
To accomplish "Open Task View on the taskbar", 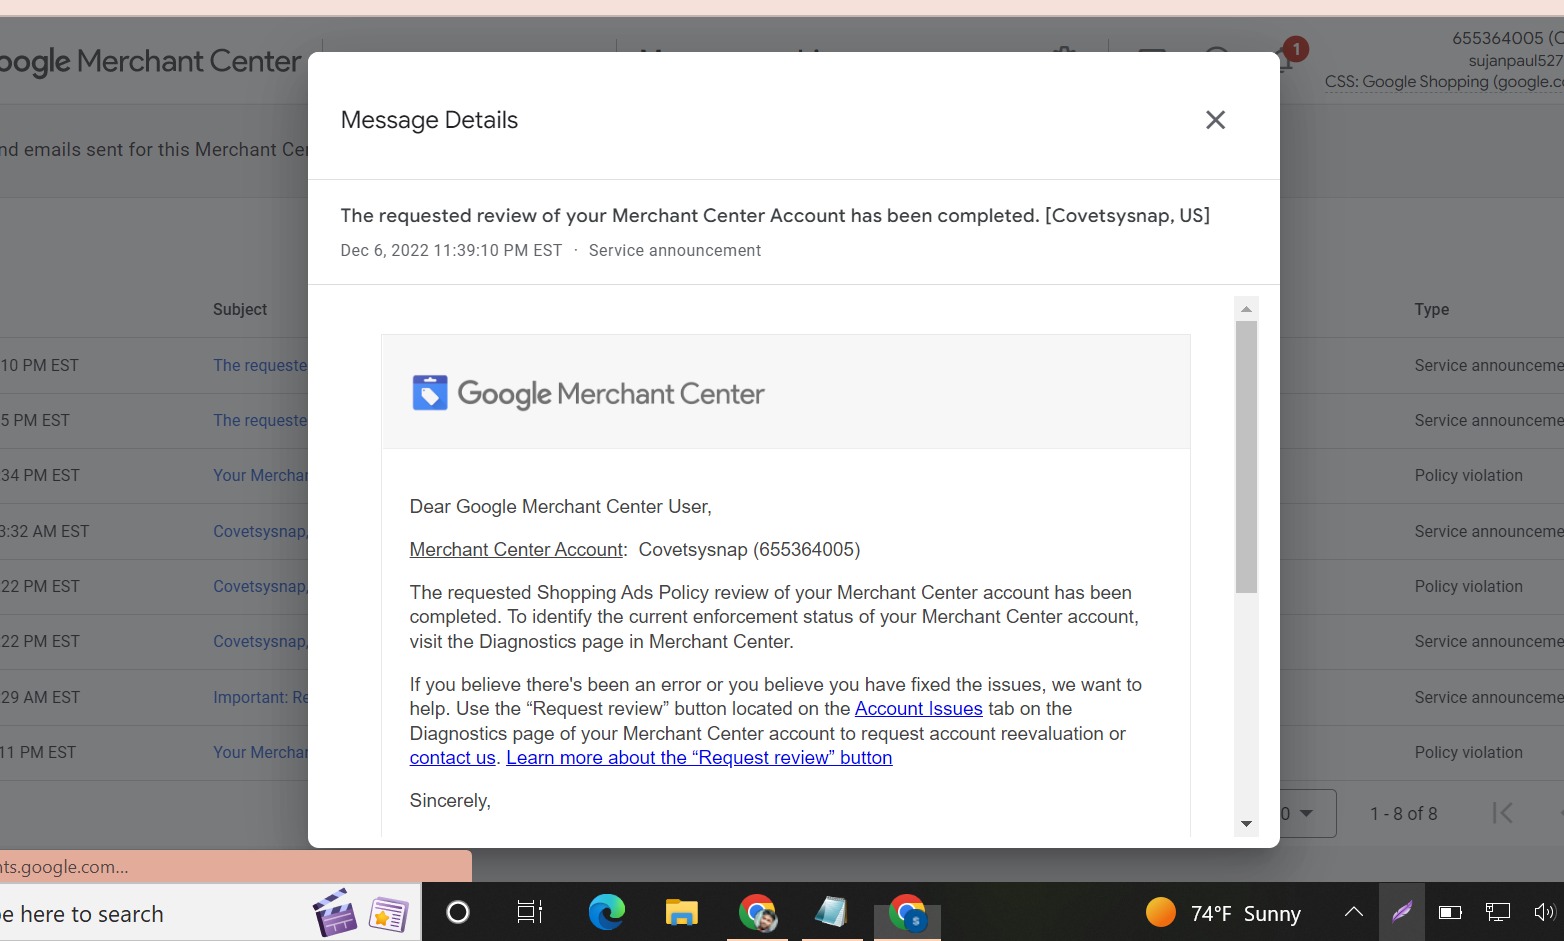I will [x=530, y=912].
